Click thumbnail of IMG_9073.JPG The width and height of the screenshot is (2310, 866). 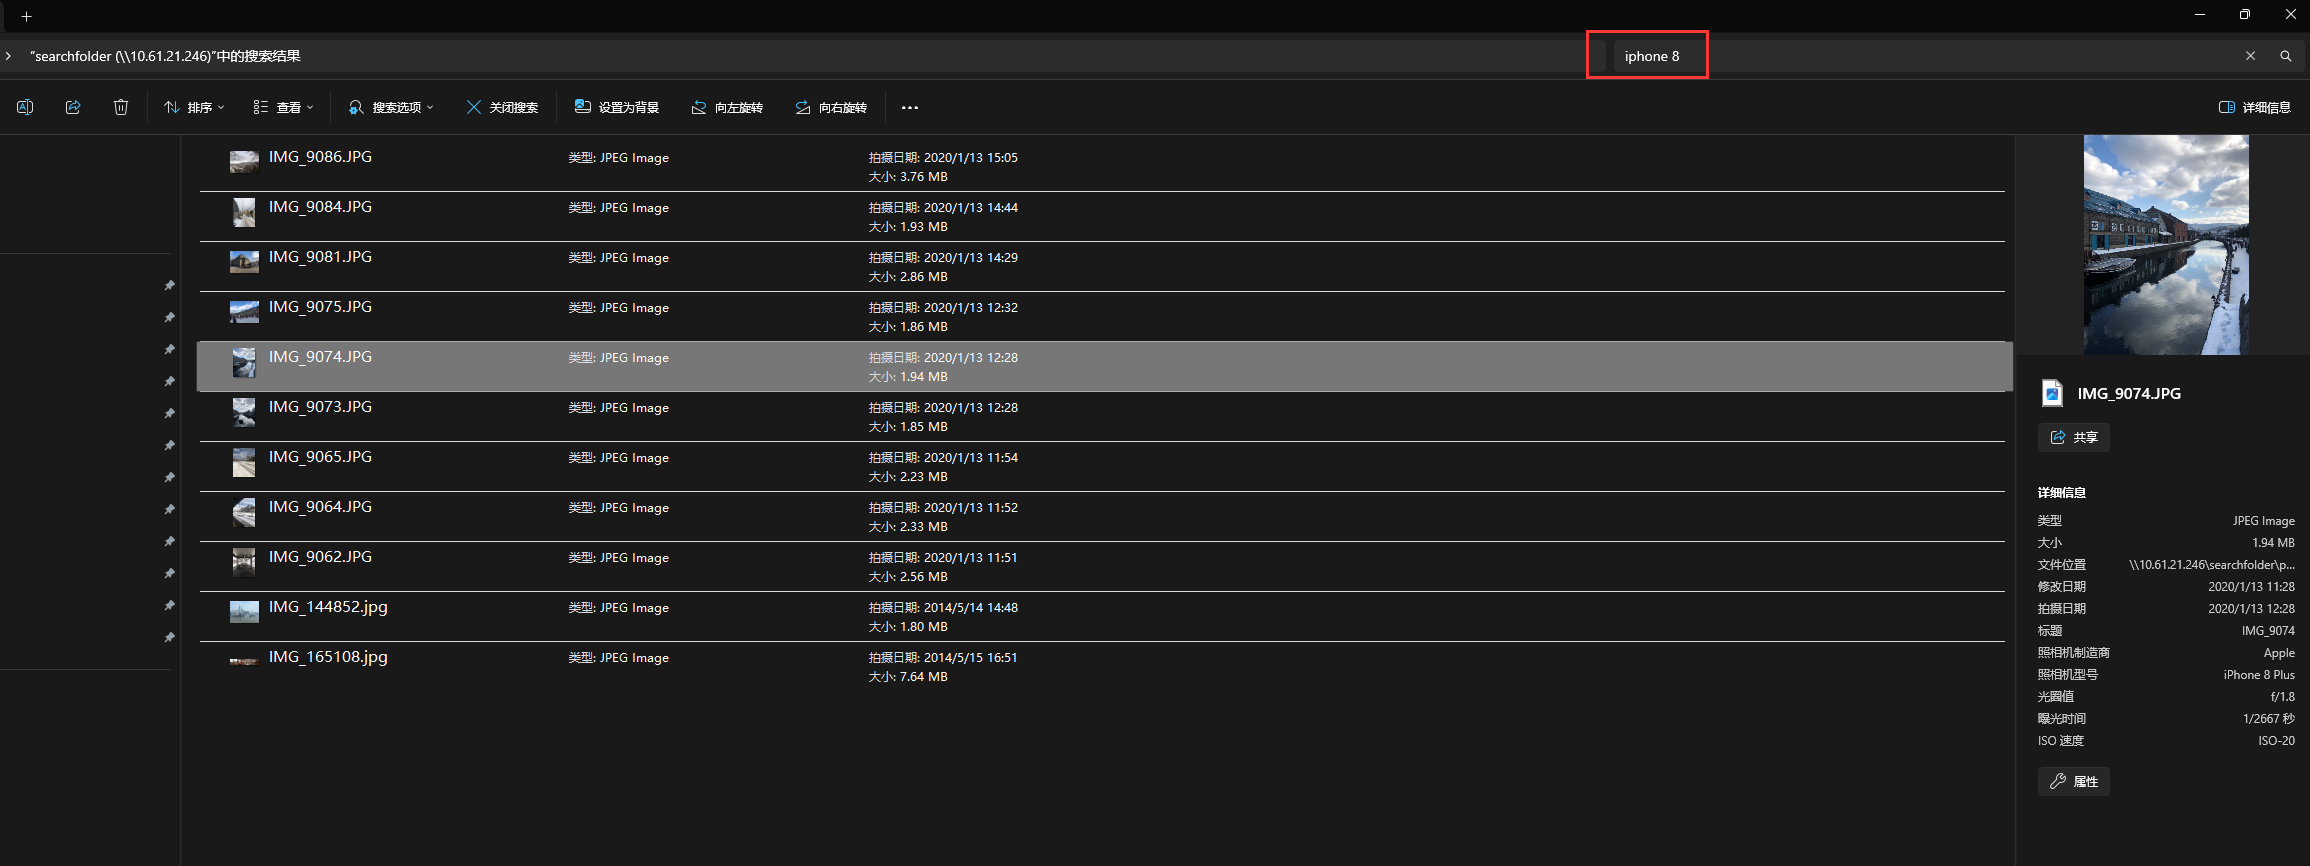[x=244, y=412]
